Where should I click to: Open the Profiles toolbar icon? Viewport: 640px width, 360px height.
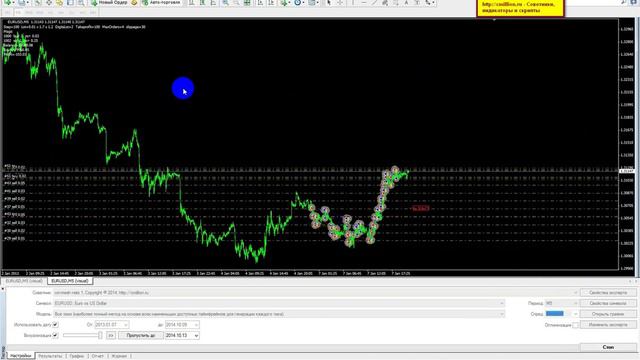coord(21,2)
